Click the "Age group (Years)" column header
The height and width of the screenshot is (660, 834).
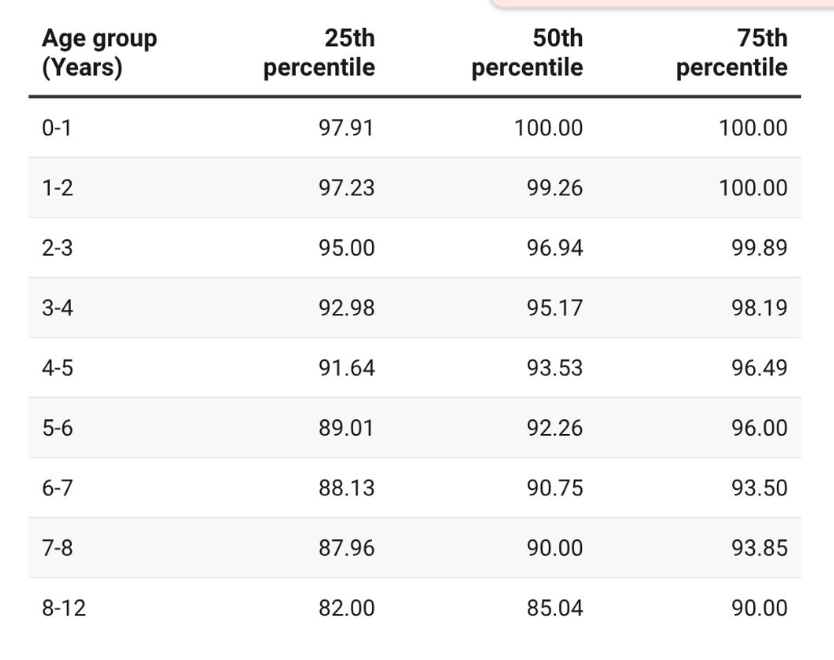click(x=99, y=54)
